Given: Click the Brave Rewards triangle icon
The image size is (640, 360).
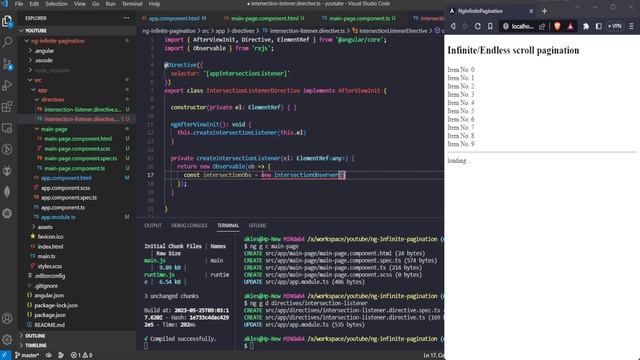Looking at the screenshot, I should click(570, 26).
